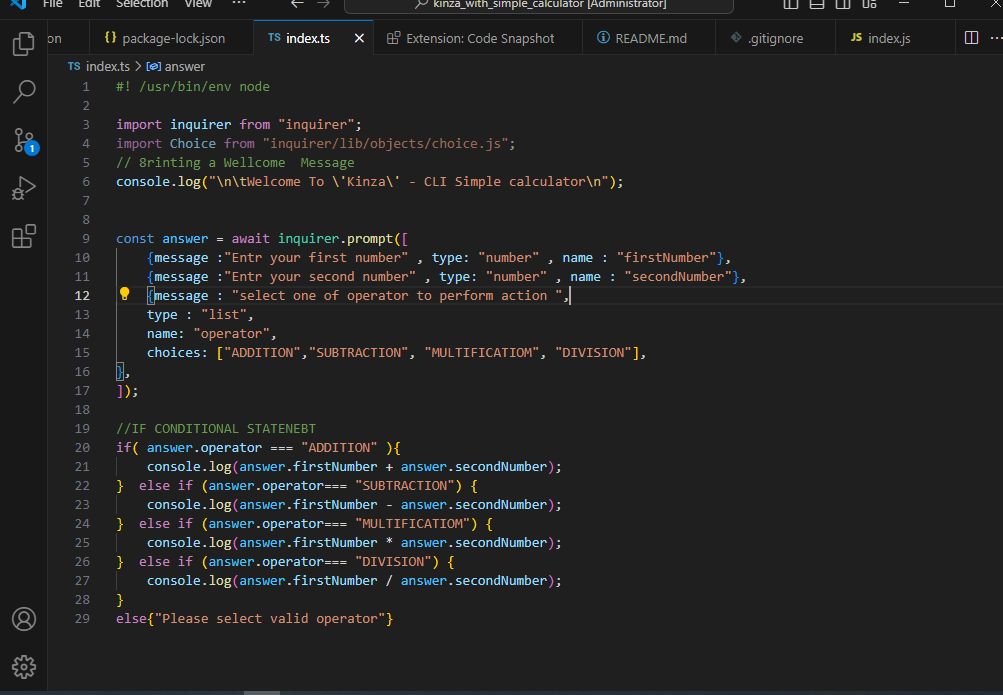Click the go forward navigation arrow

[x=325, y=4]
